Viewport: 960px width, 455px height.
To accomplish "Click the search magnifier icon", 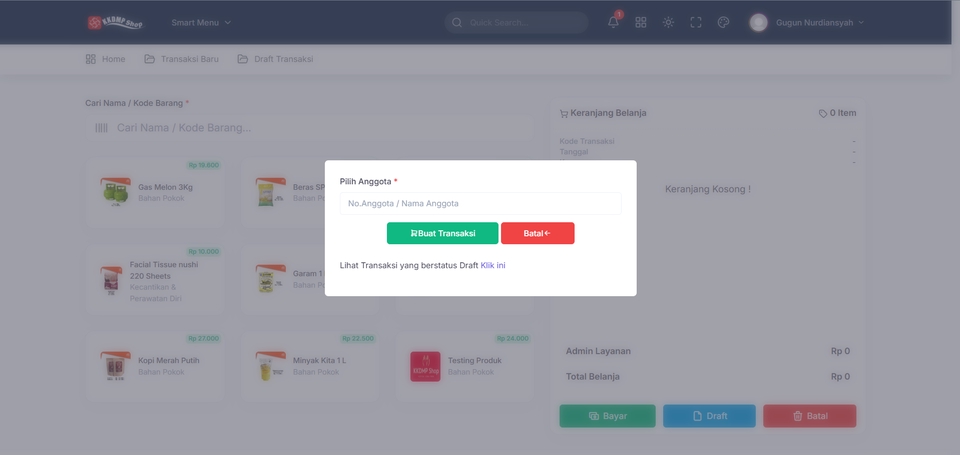I will (456, 23).
